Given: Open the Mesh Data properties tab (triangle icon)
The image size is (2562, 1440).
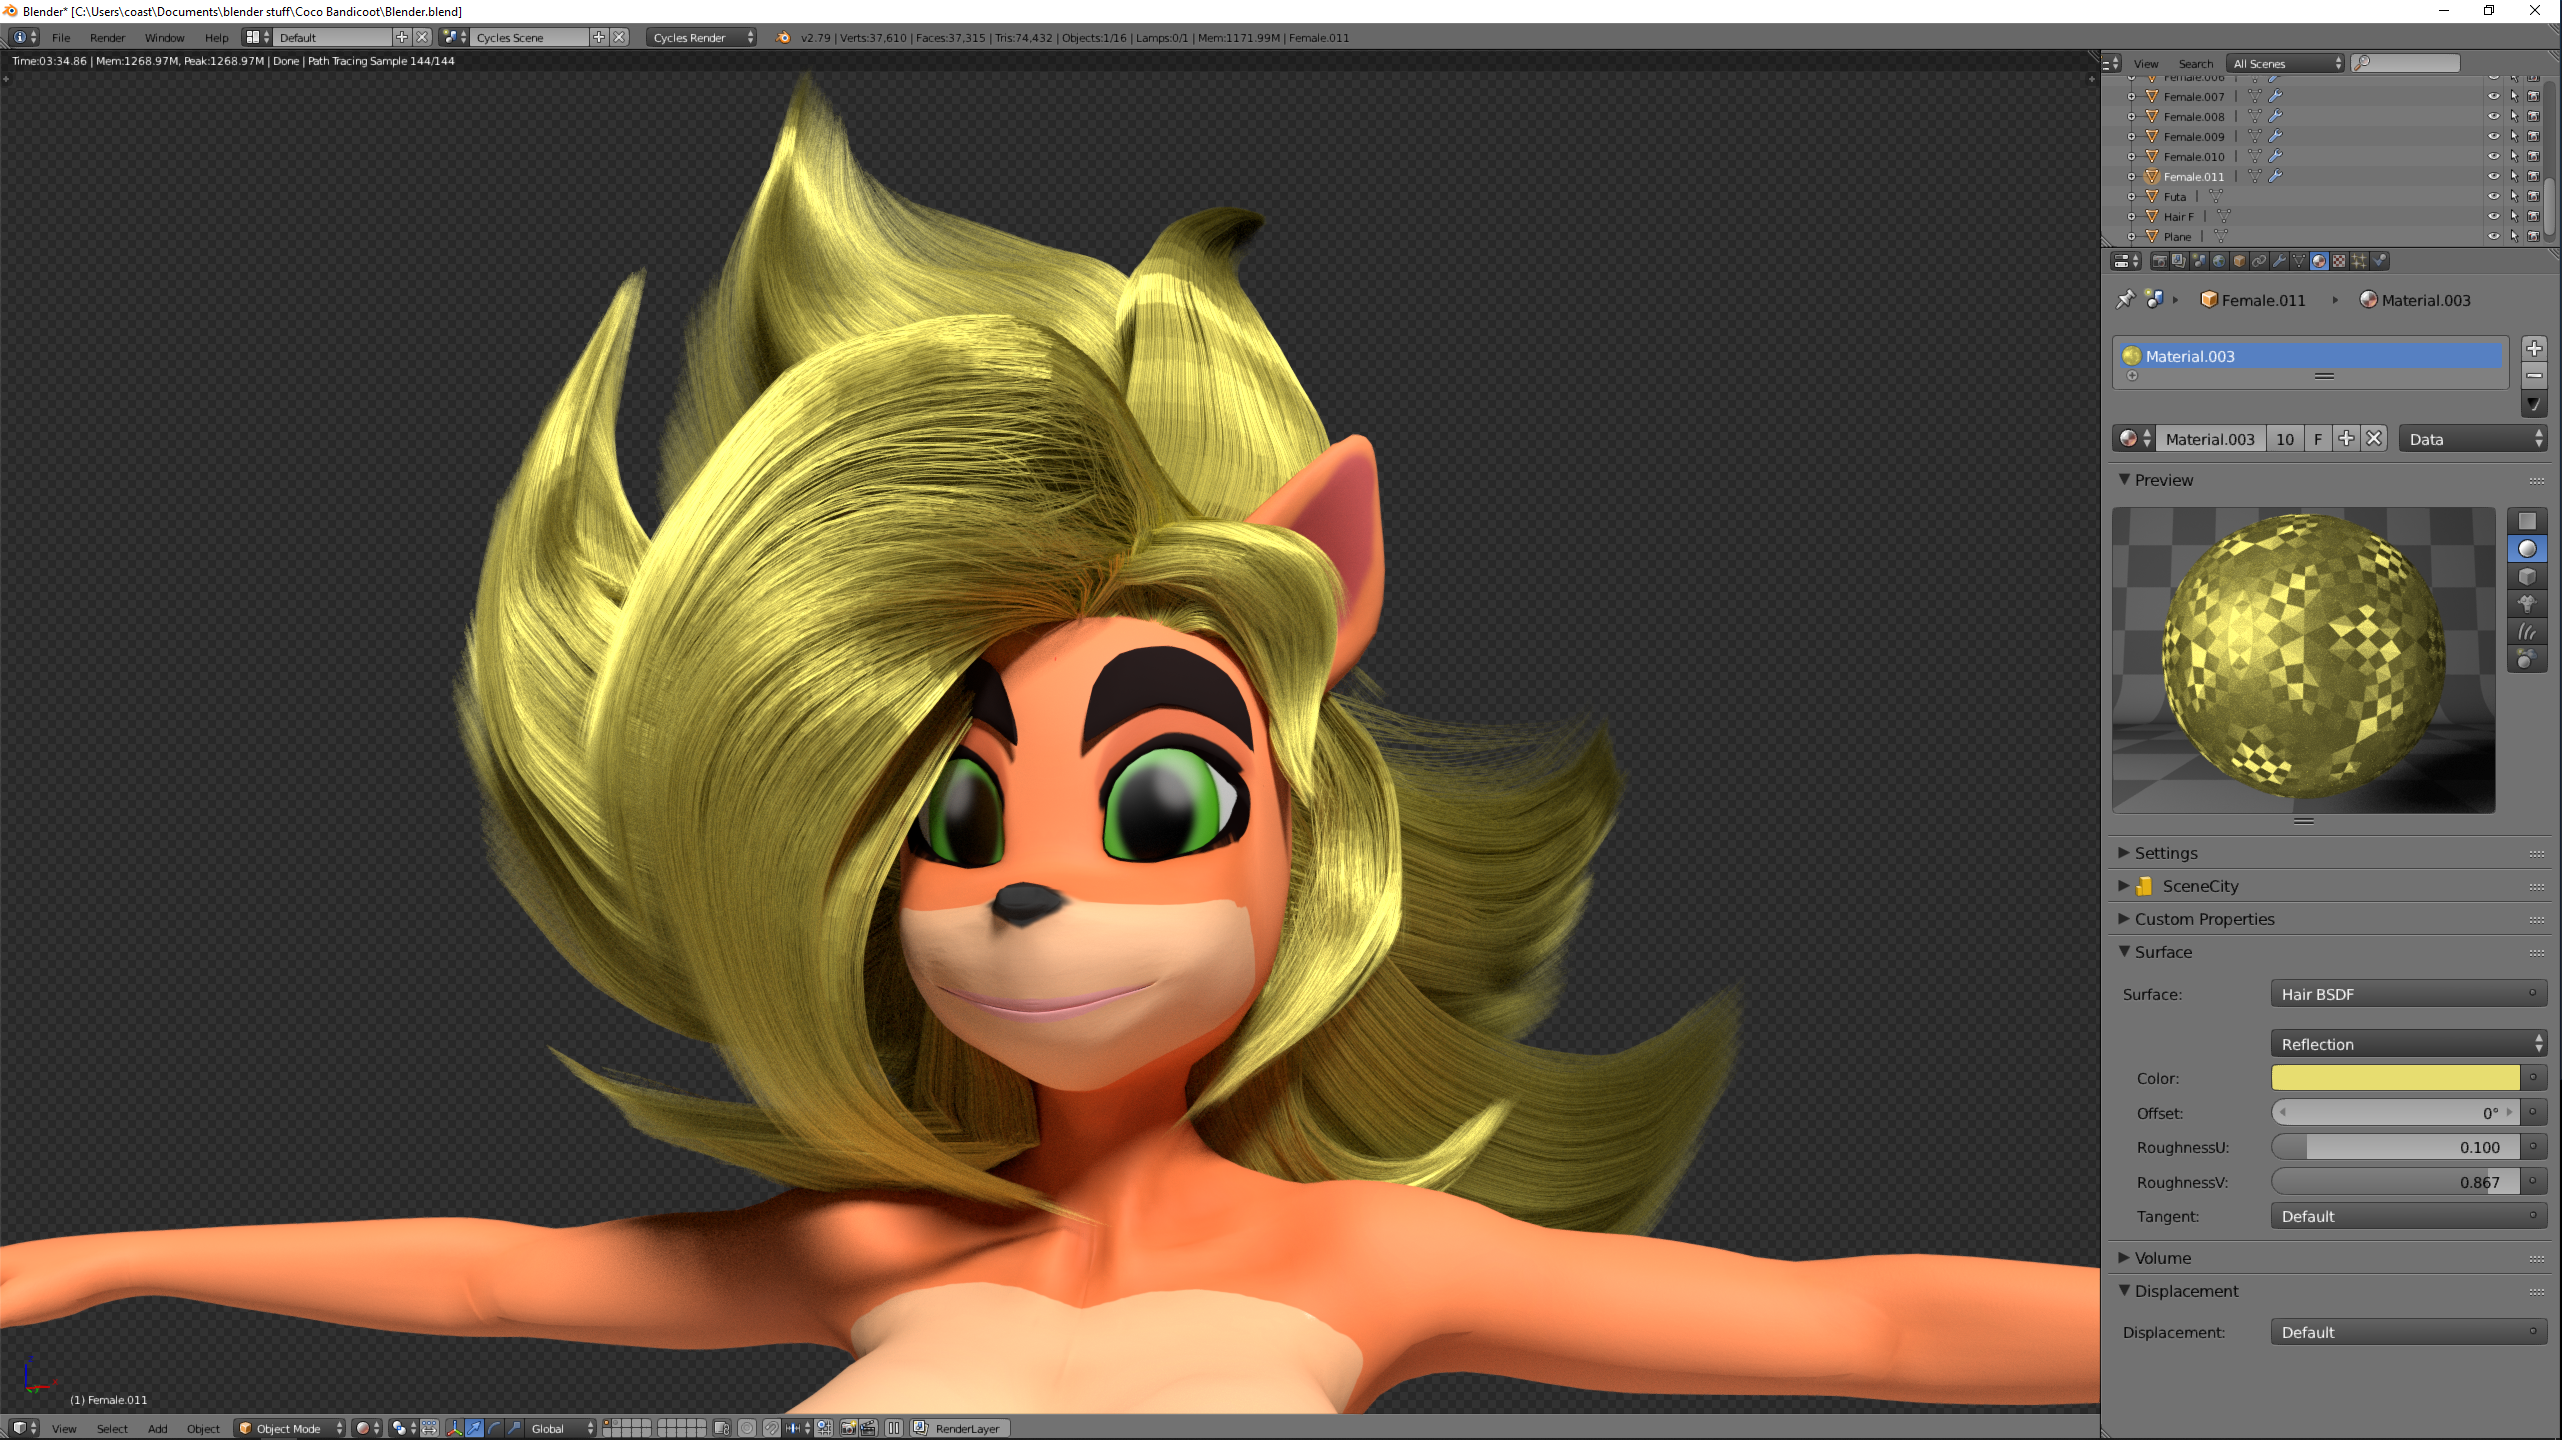Looking at the screenshot, I should pos(2299,261).
